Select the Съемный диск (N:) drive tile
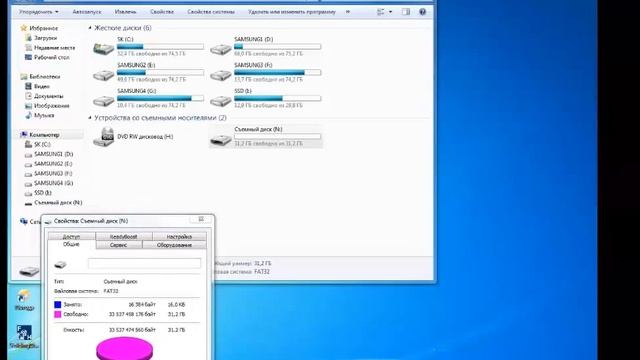The width and height of the screenshot is (640, 360). (265, 137)
